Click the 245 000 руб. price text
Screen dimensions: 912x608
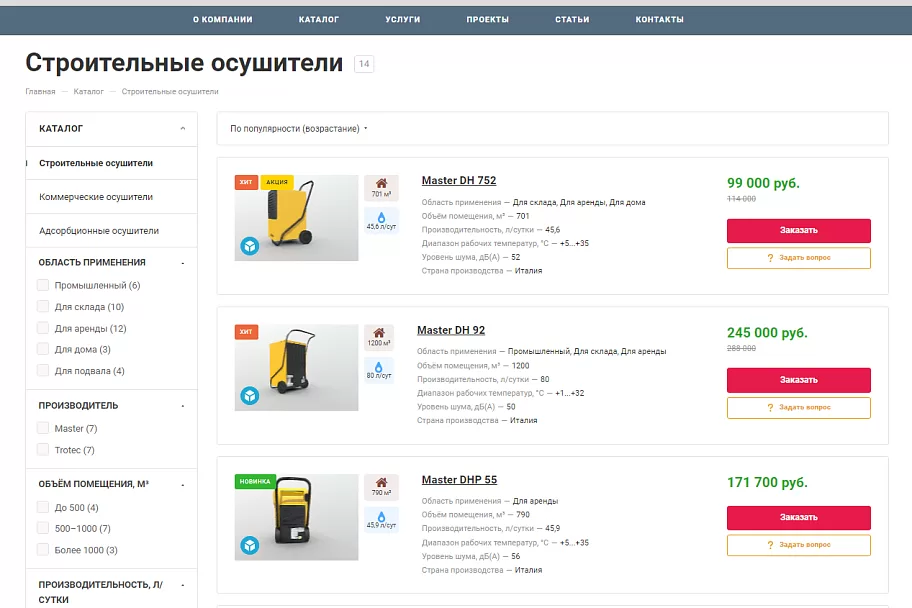pos(767,332)
